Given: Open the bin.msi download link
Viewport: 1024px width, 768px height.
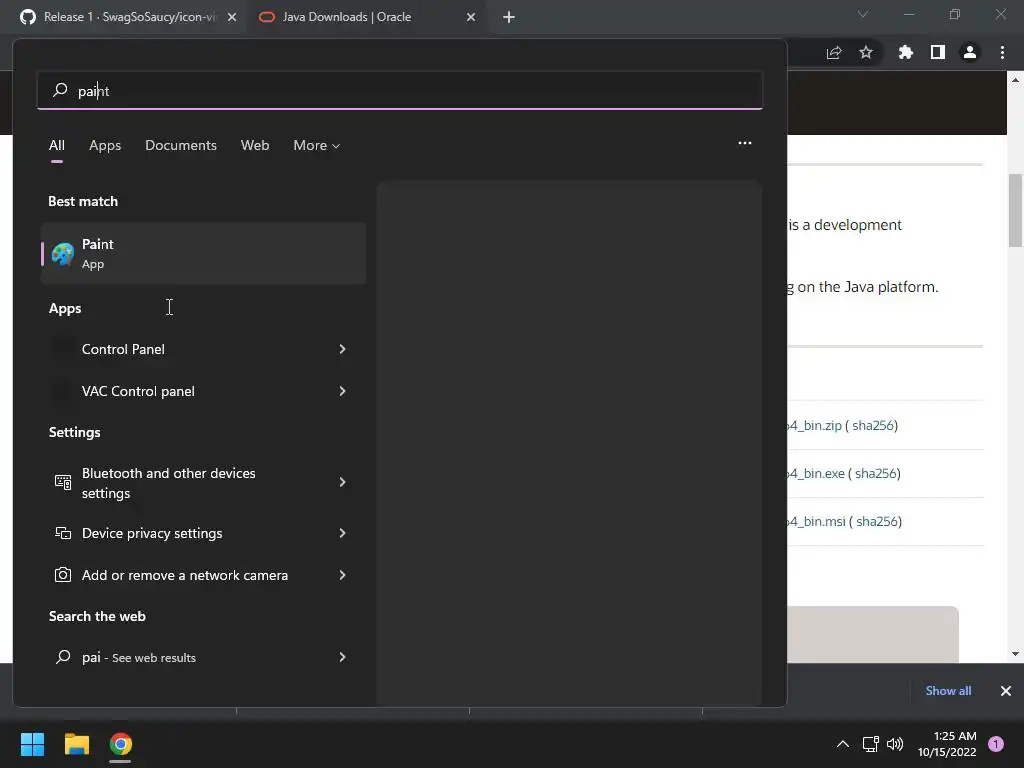Looking at the screenshot, I should [816, 522].
